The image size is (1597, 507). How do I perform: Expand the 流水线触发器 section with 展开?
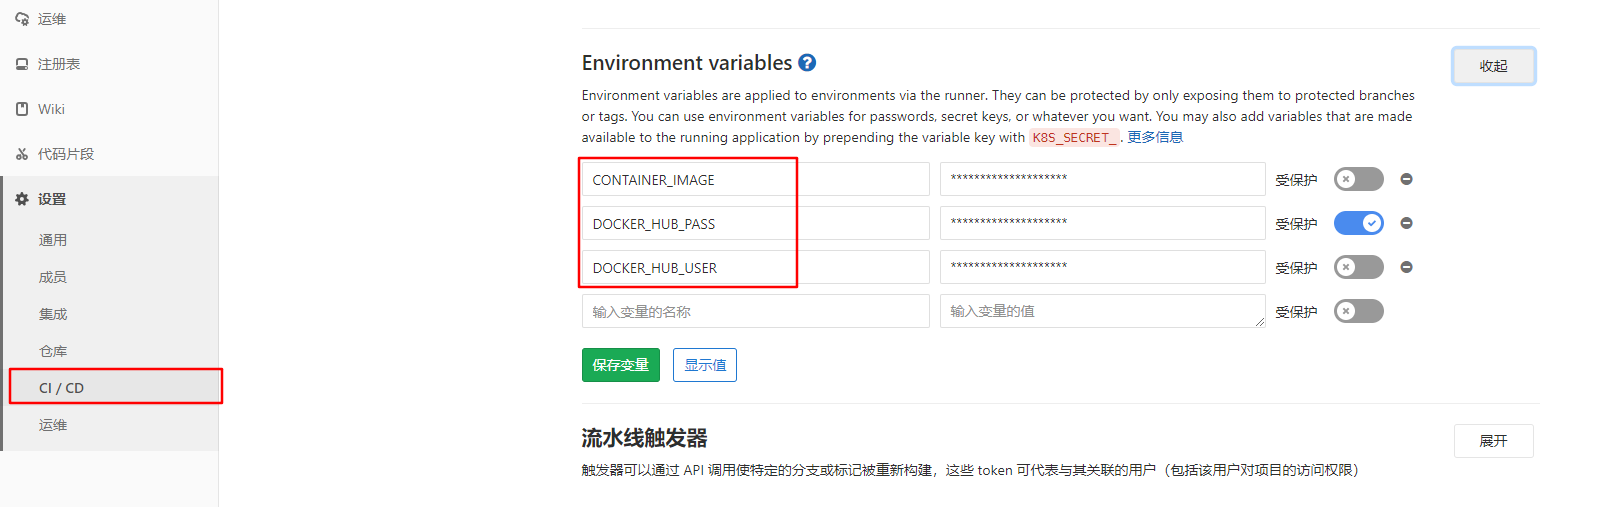(1493, 441)
